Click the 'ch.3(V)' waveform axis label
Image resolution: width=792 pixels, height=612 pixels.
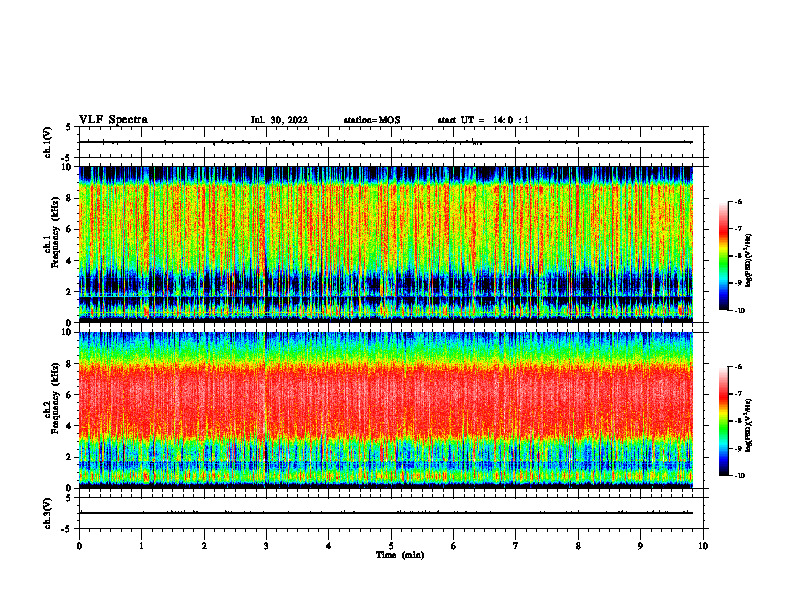click(x=48, y=513)
